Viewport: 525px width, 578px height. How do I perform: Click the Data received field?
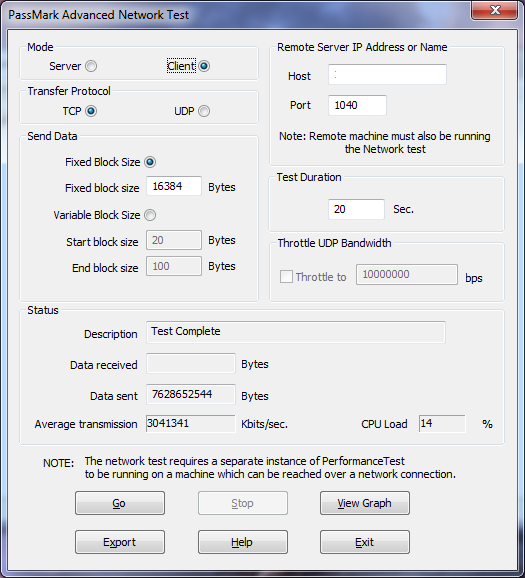point(191,363)
